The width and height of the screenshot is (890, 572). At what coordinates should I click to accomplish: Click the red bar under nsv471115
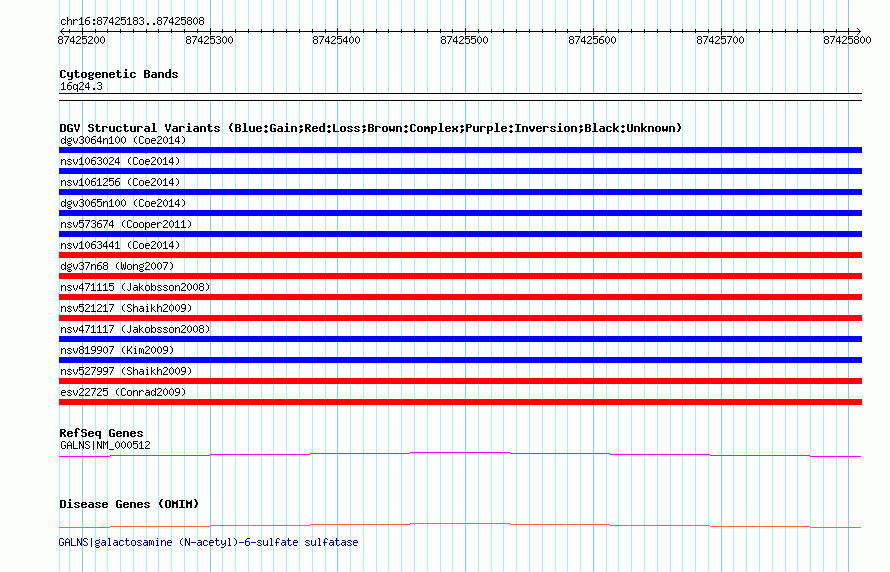(460, 297)
